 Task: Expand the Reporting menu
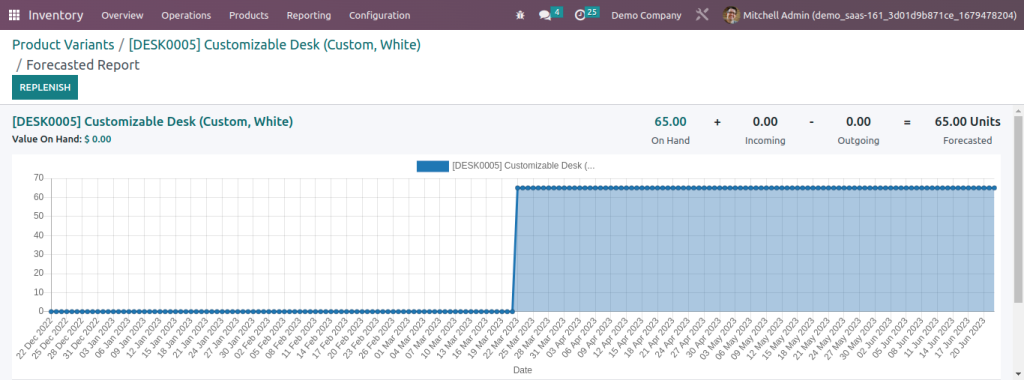(309, 15)
